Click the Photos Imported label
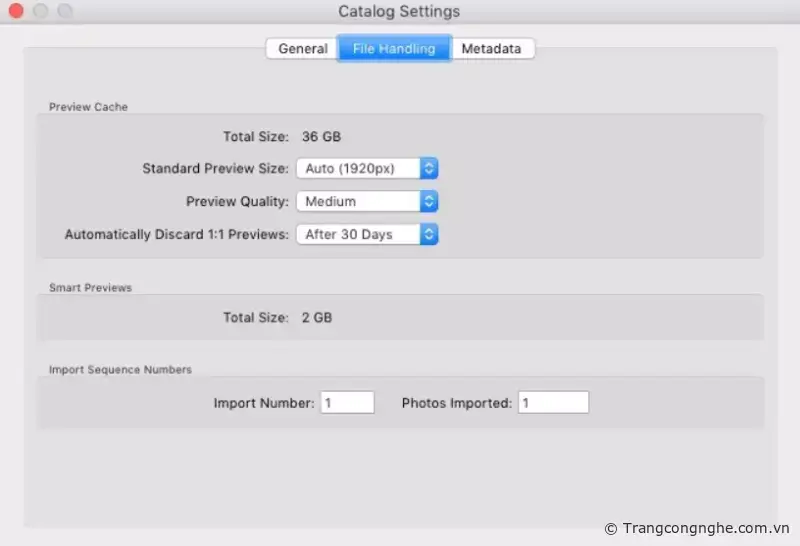Image resolution: width=800 pixels, height=546 pixels. coord(456,403)
